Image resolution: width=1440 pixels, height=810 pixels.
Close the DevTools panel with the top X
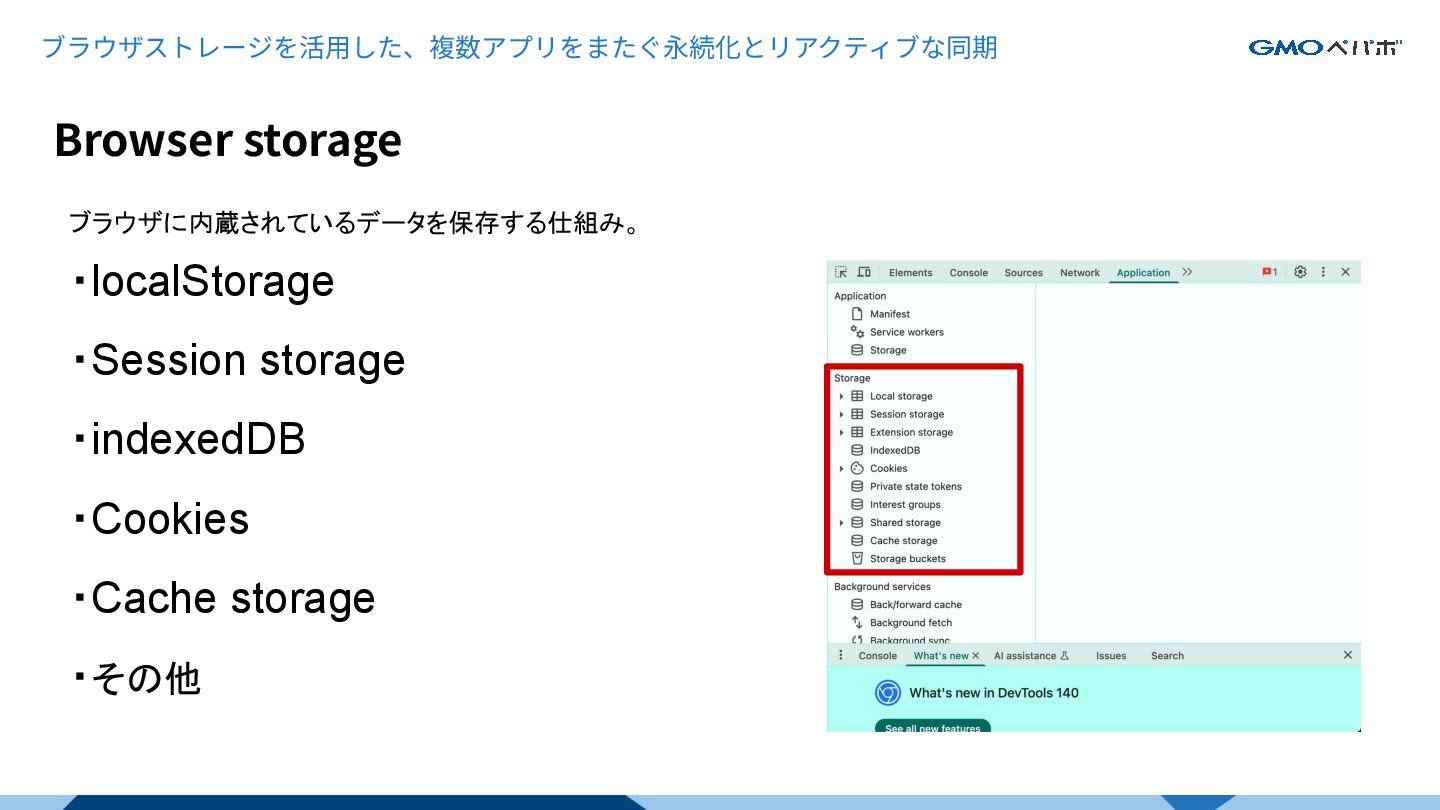tap(1345, 272)
